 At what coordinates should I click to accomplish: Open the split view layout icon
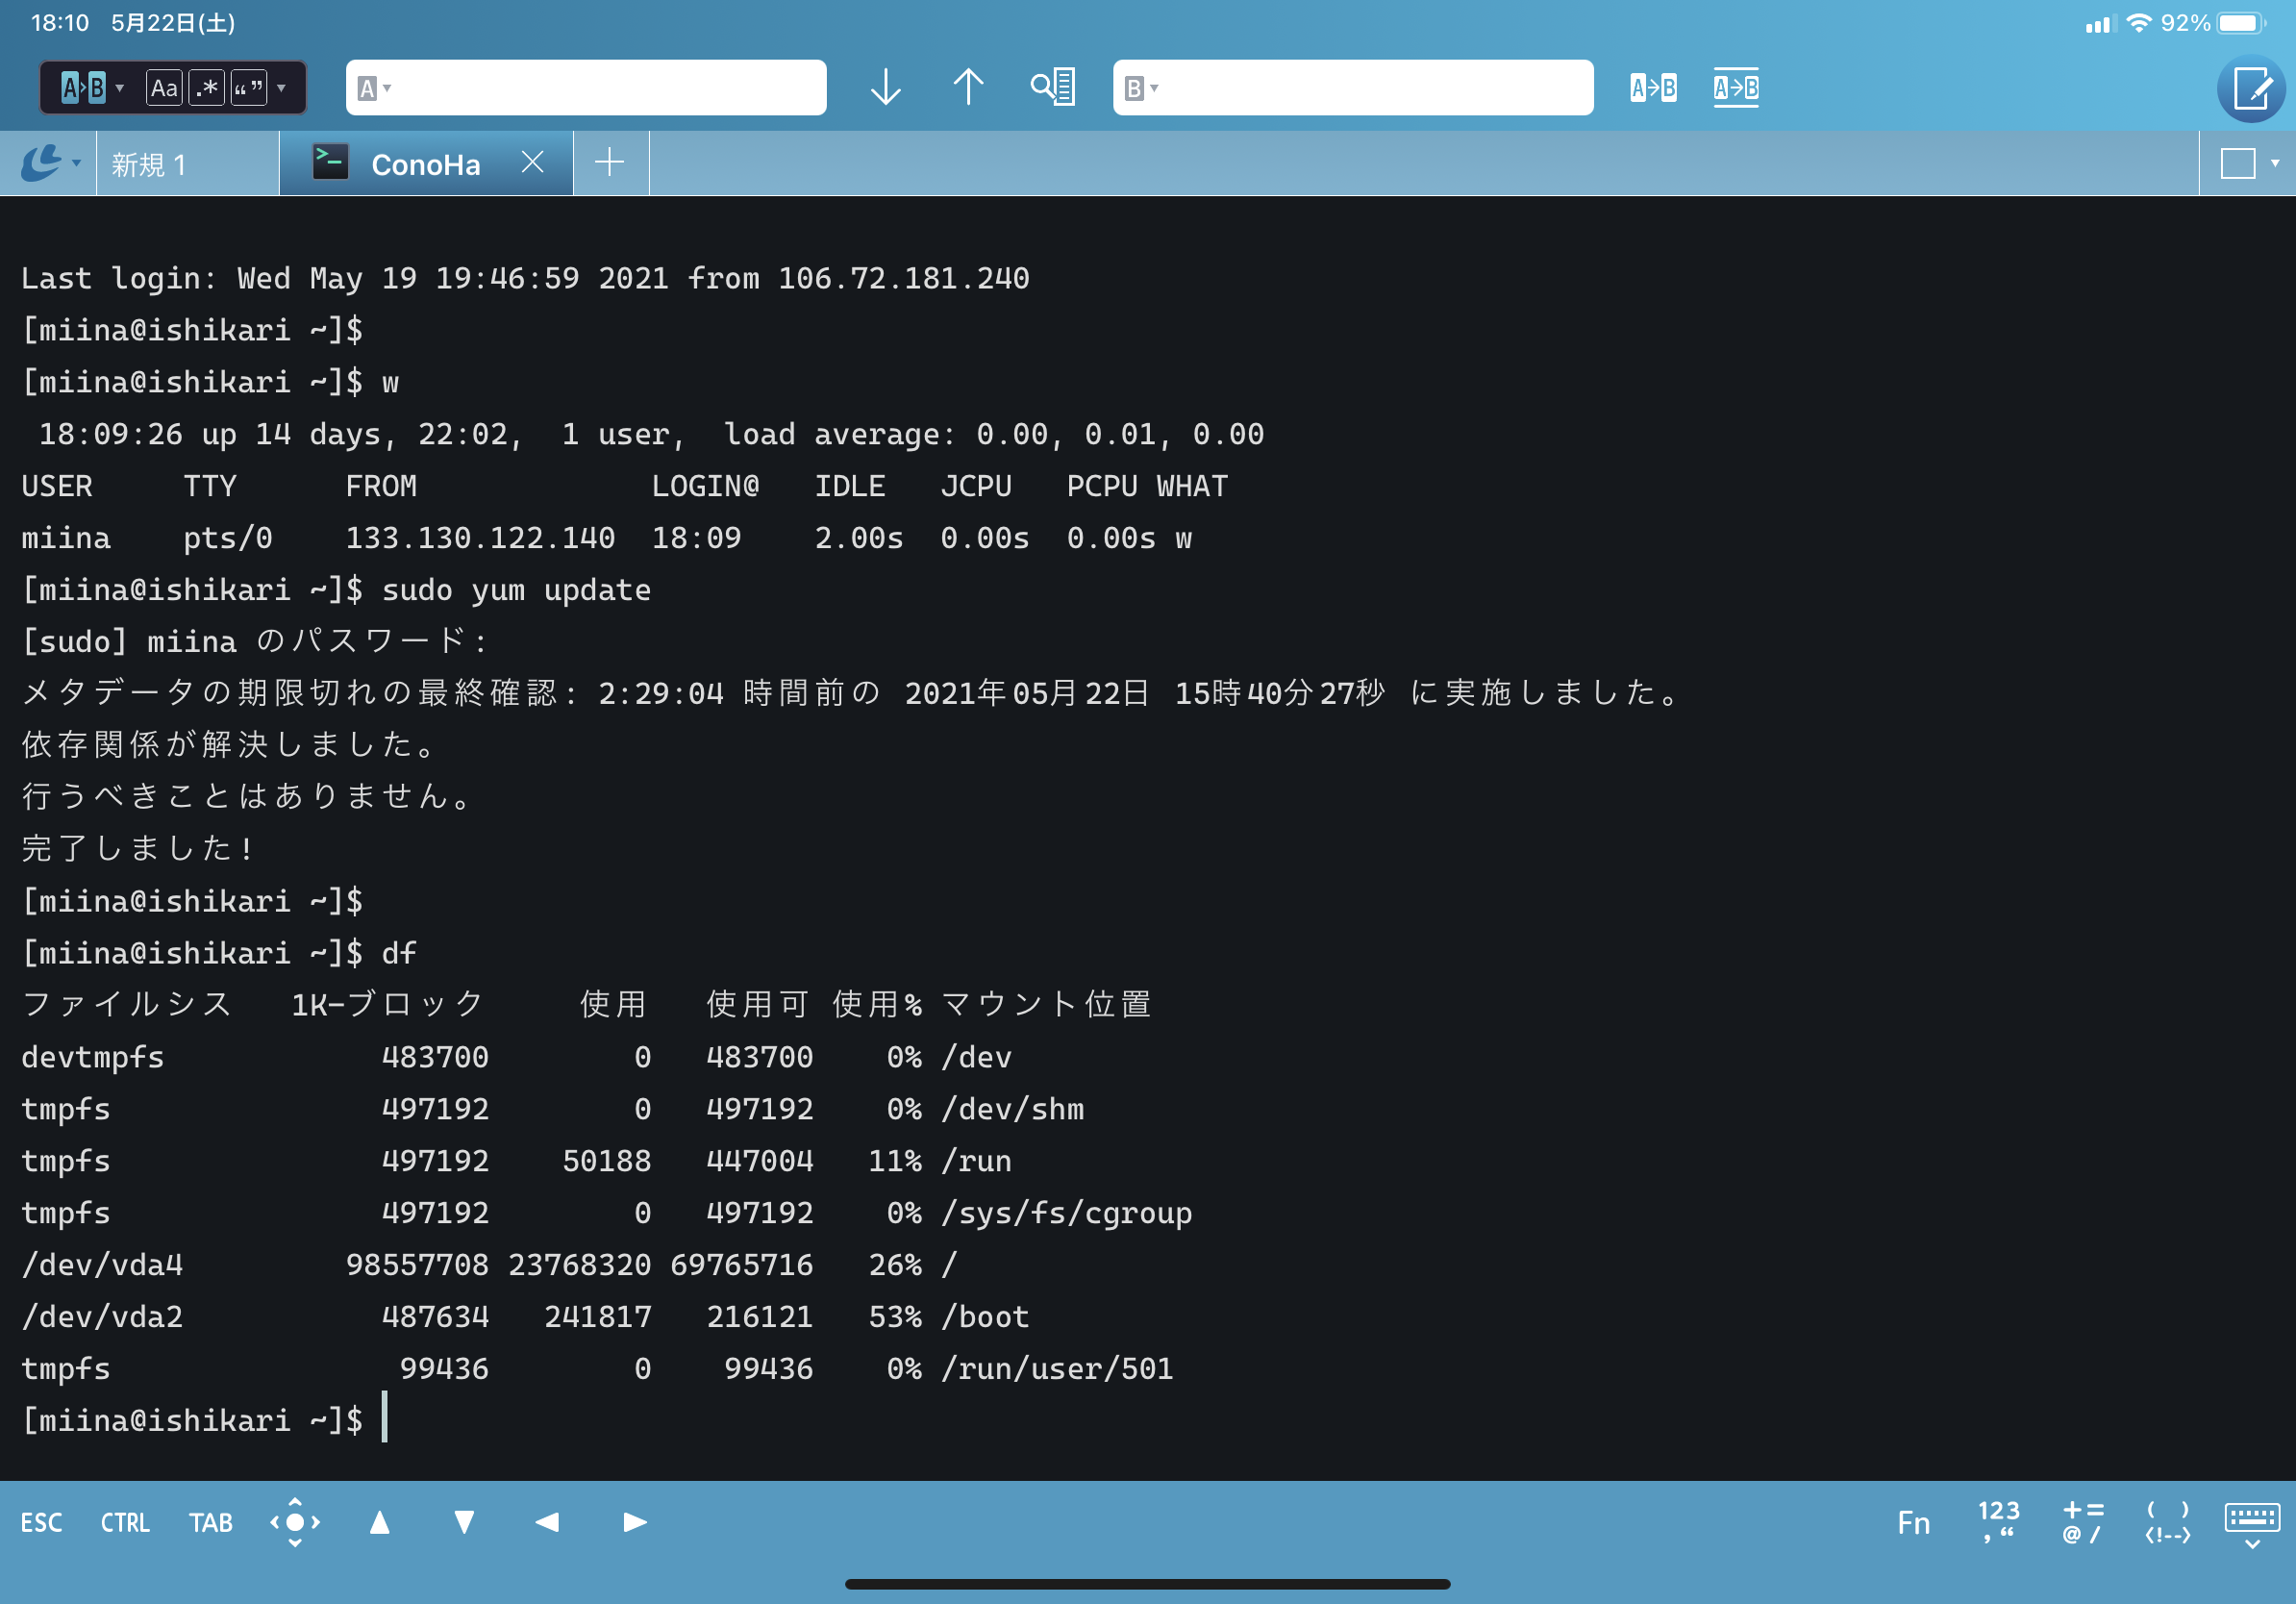click(x=2238, y=163)
